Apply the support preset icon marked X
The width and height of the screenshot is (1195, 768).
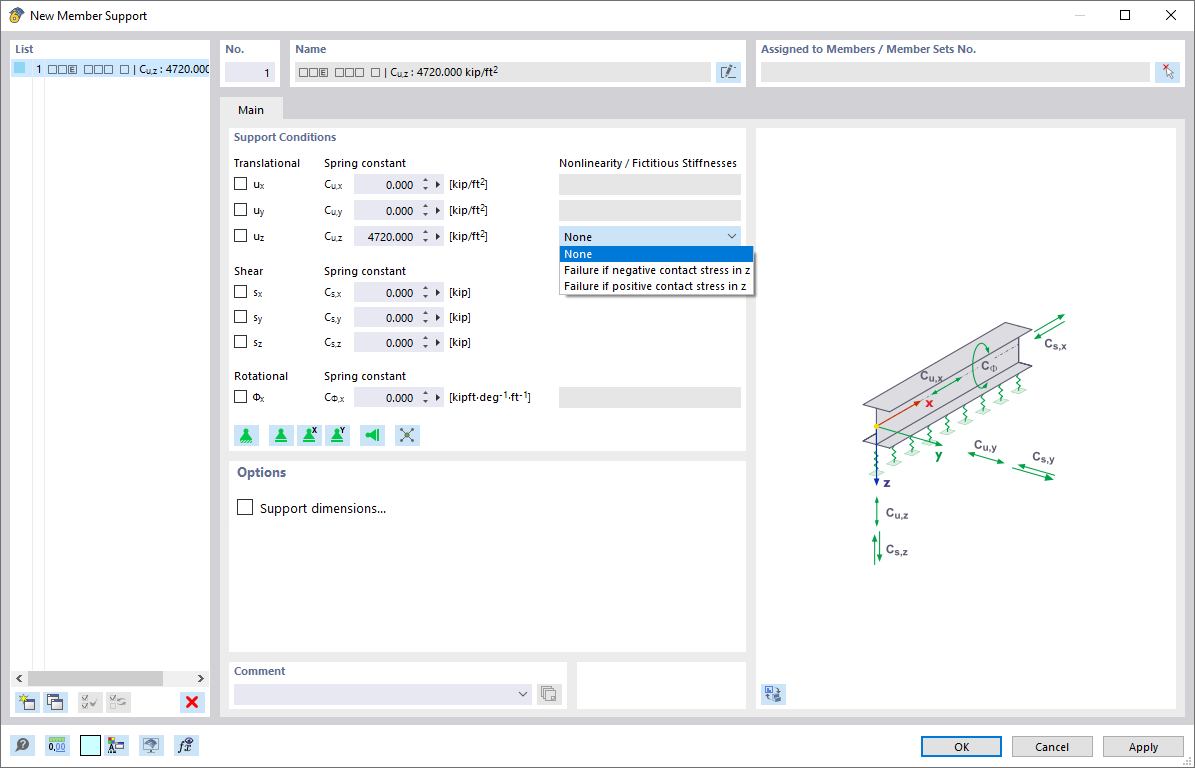coord(309,435)
